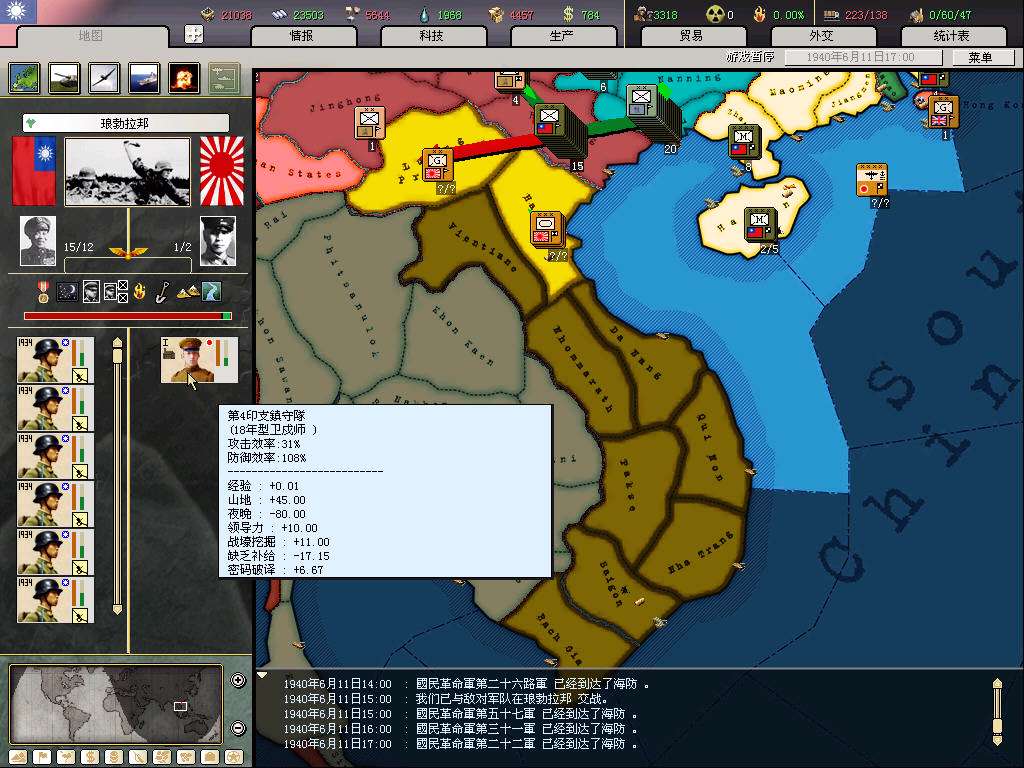Image resolution: width=1024 pixels, height=768 pixels.
Task: Select the Japanese garrison division card
Action: (199, 360)
